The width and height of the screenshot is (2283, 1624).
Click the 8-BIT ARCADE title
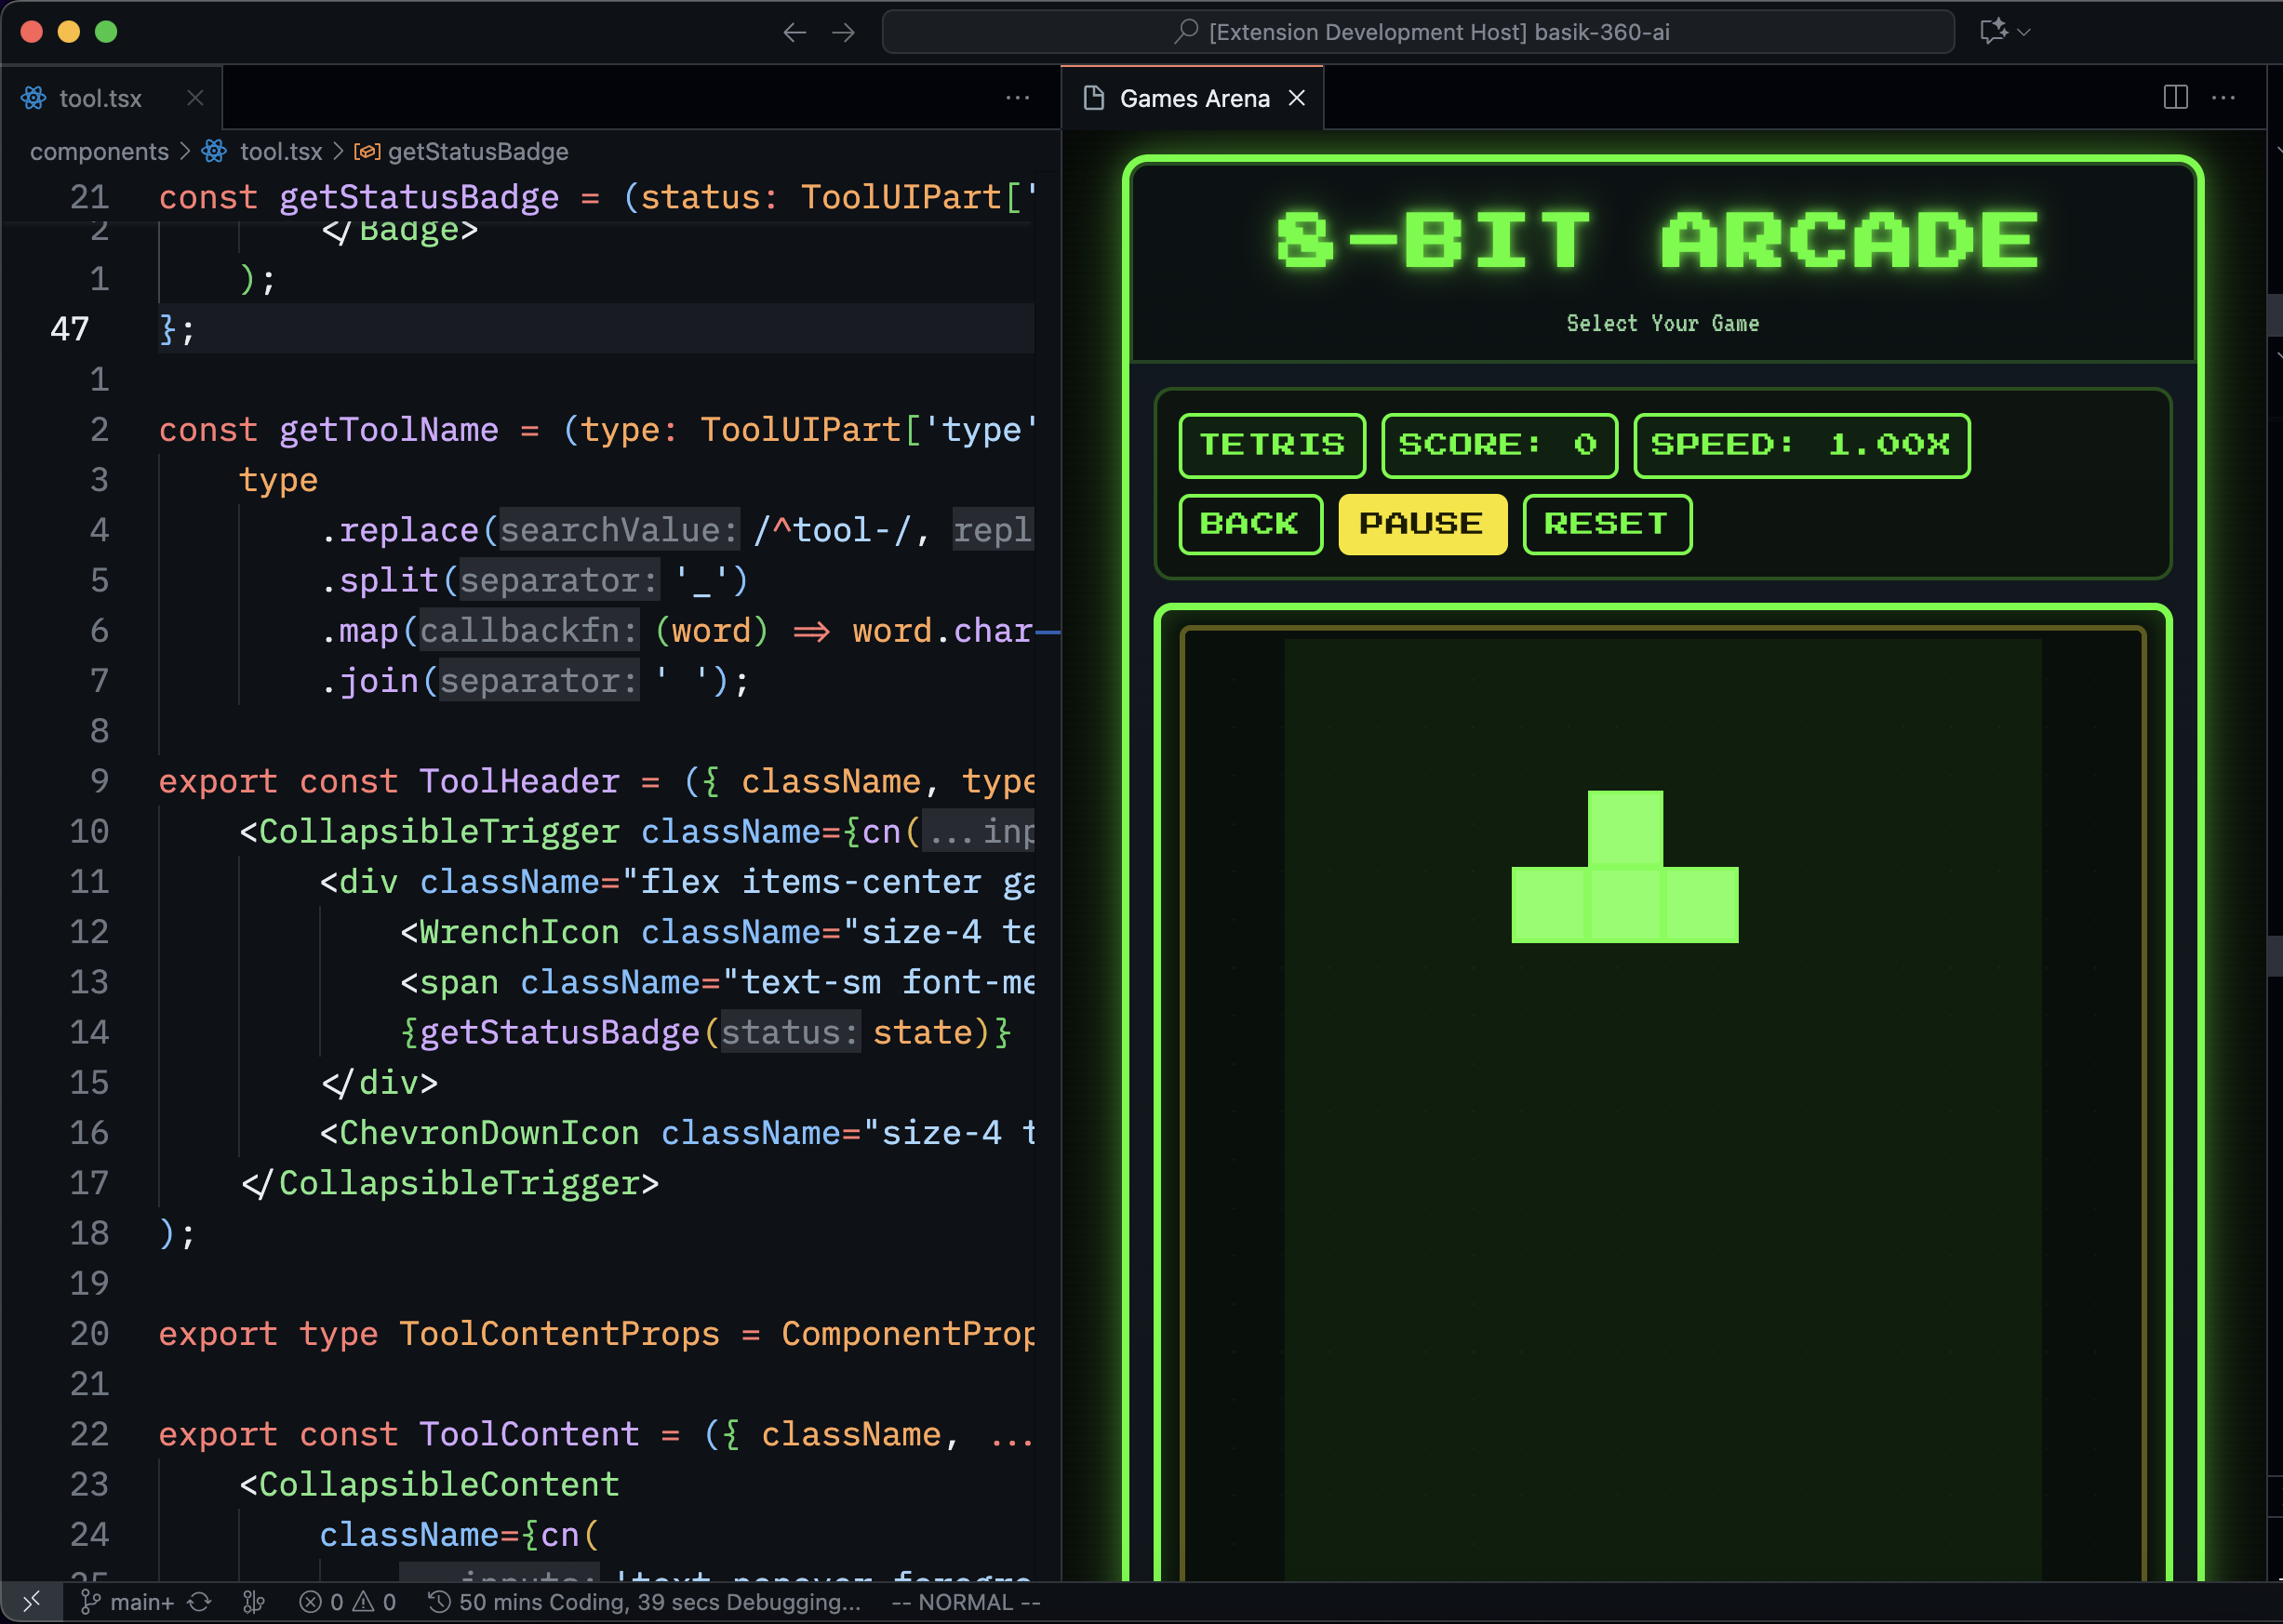[x=1657, y=240]
